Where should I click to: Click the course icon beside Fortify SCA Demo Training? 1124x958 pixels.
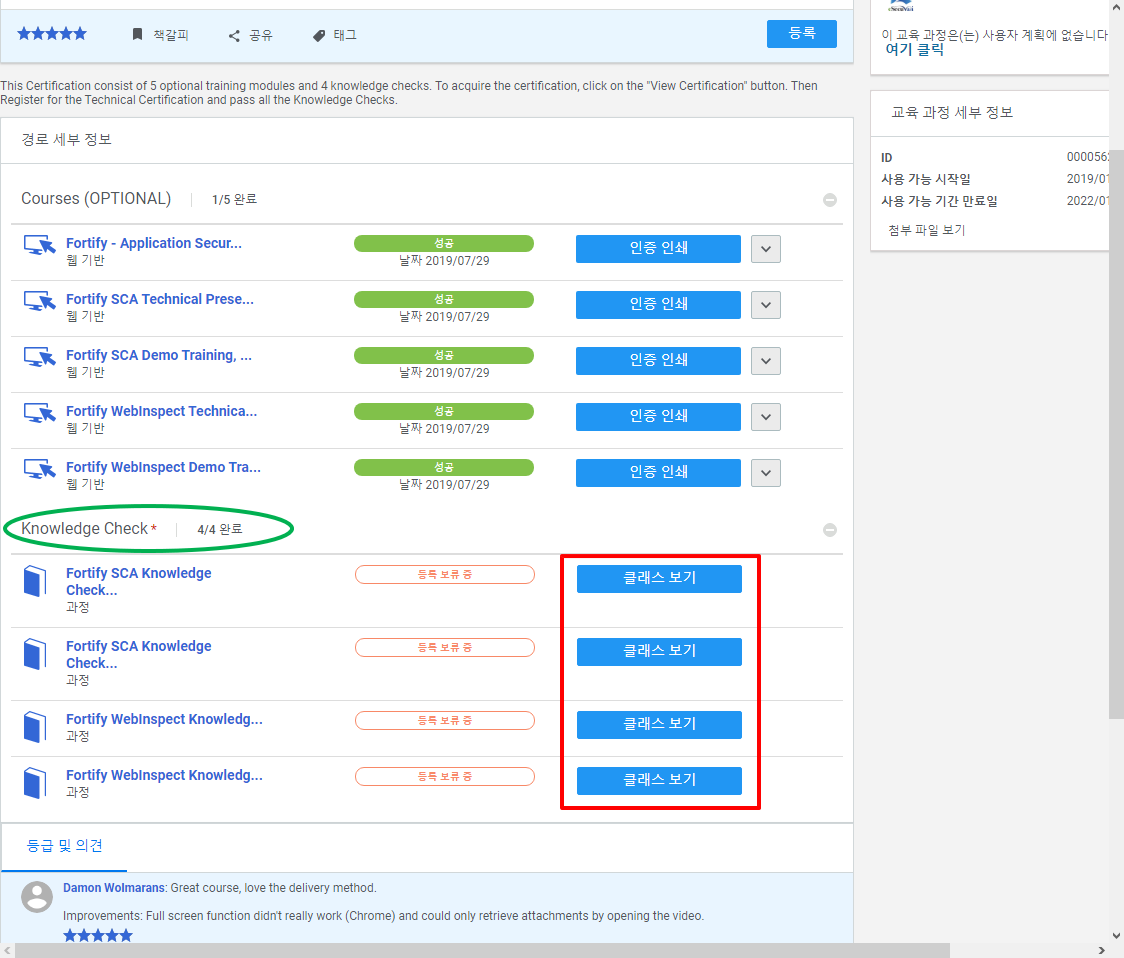[39, 357]
